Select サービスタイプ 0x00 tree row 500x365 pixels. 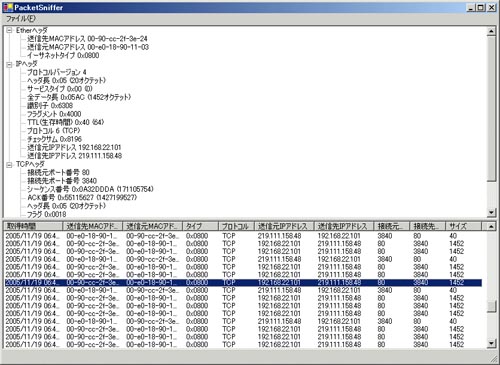(60, 89)
